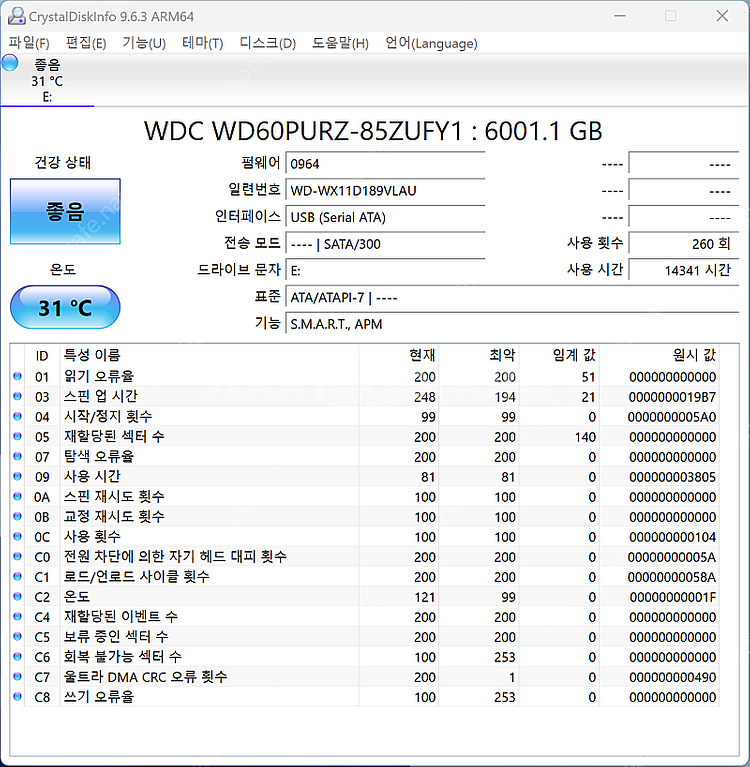Click status dot for row C0
This screenshot has width=750, height=767.
(17, 557)
